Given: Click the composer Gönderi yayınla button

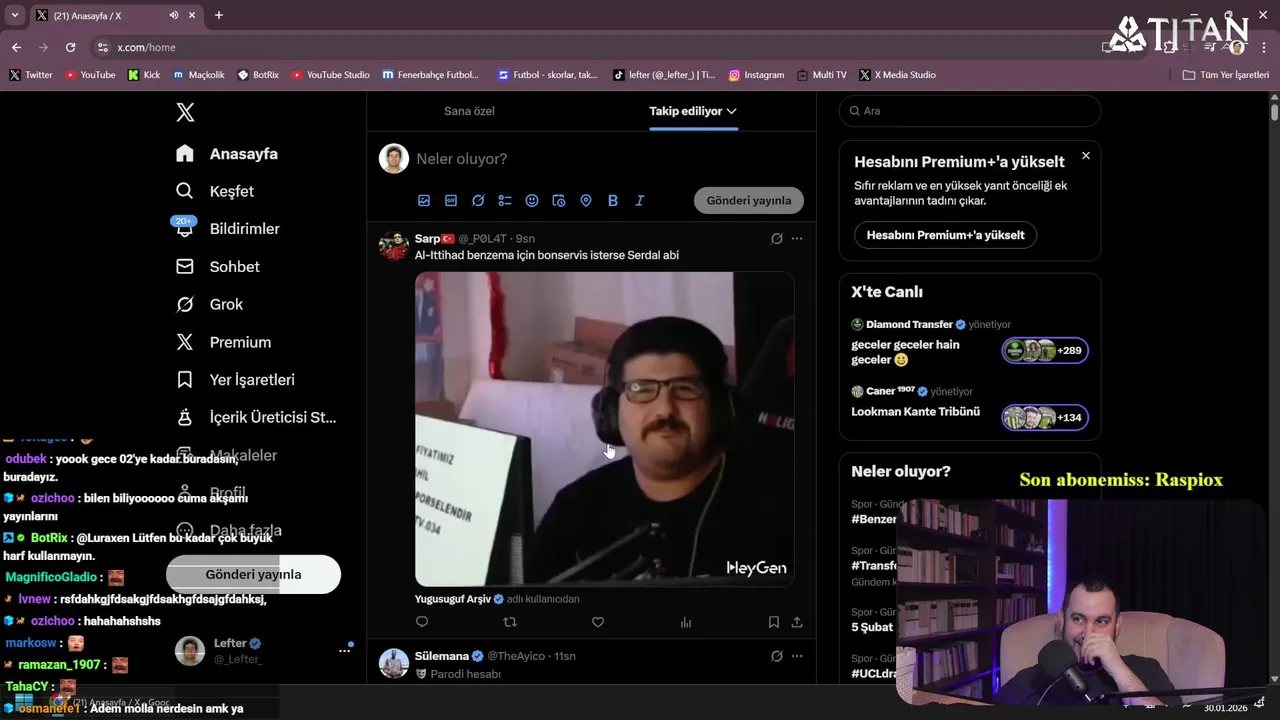Looking at the screenshot, I should (x=749, y=200).
